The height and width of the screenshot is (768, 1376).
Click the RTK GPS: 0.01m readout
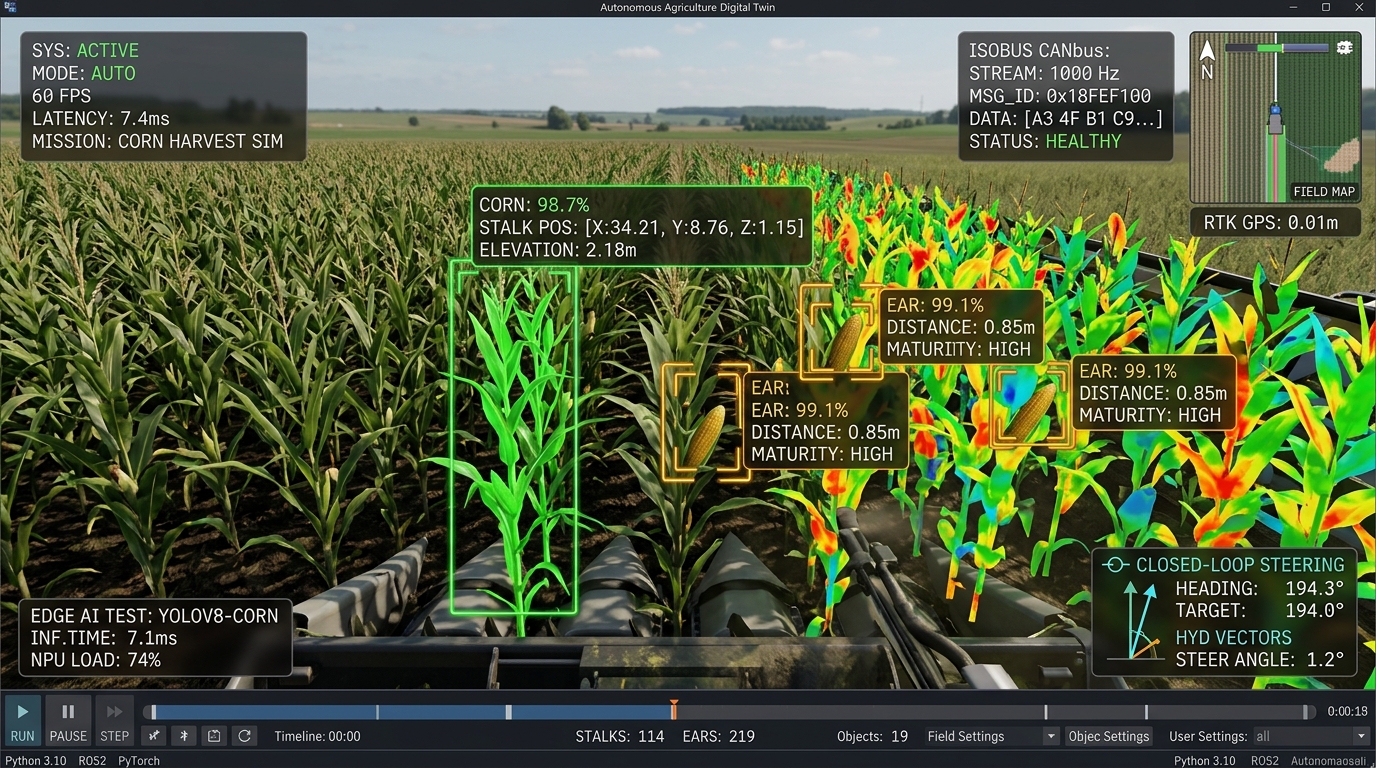click(x=1275, y=222)
